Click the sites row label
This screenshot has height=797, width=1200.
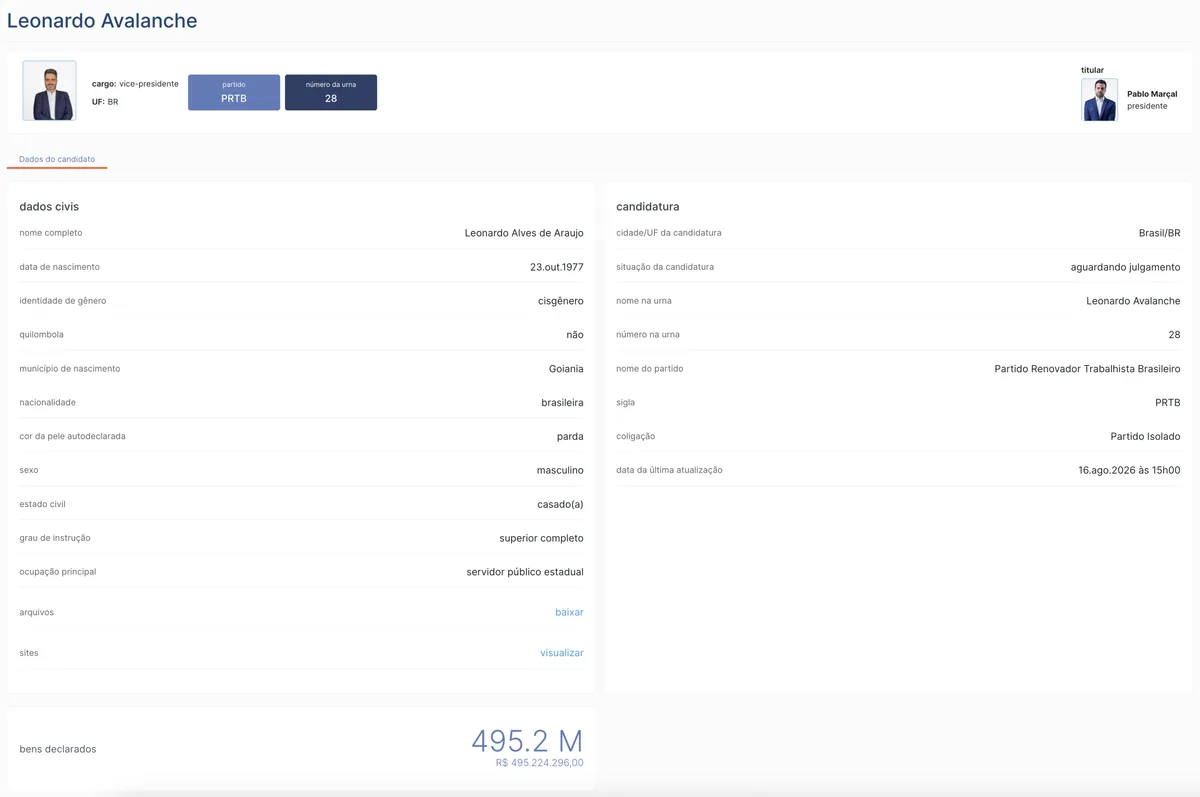tap(29, 653)
